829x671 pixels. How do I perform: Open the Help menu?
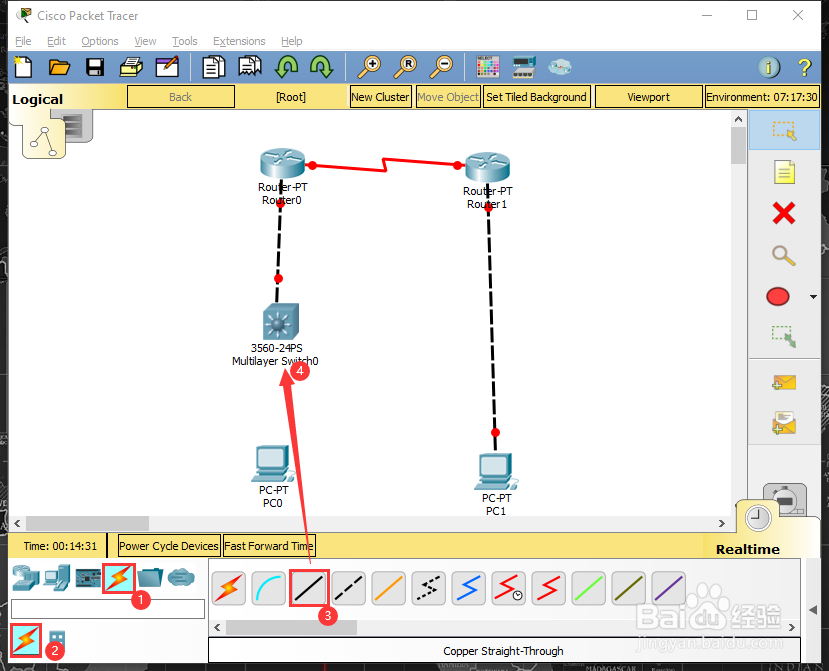[x=291, y=41]
